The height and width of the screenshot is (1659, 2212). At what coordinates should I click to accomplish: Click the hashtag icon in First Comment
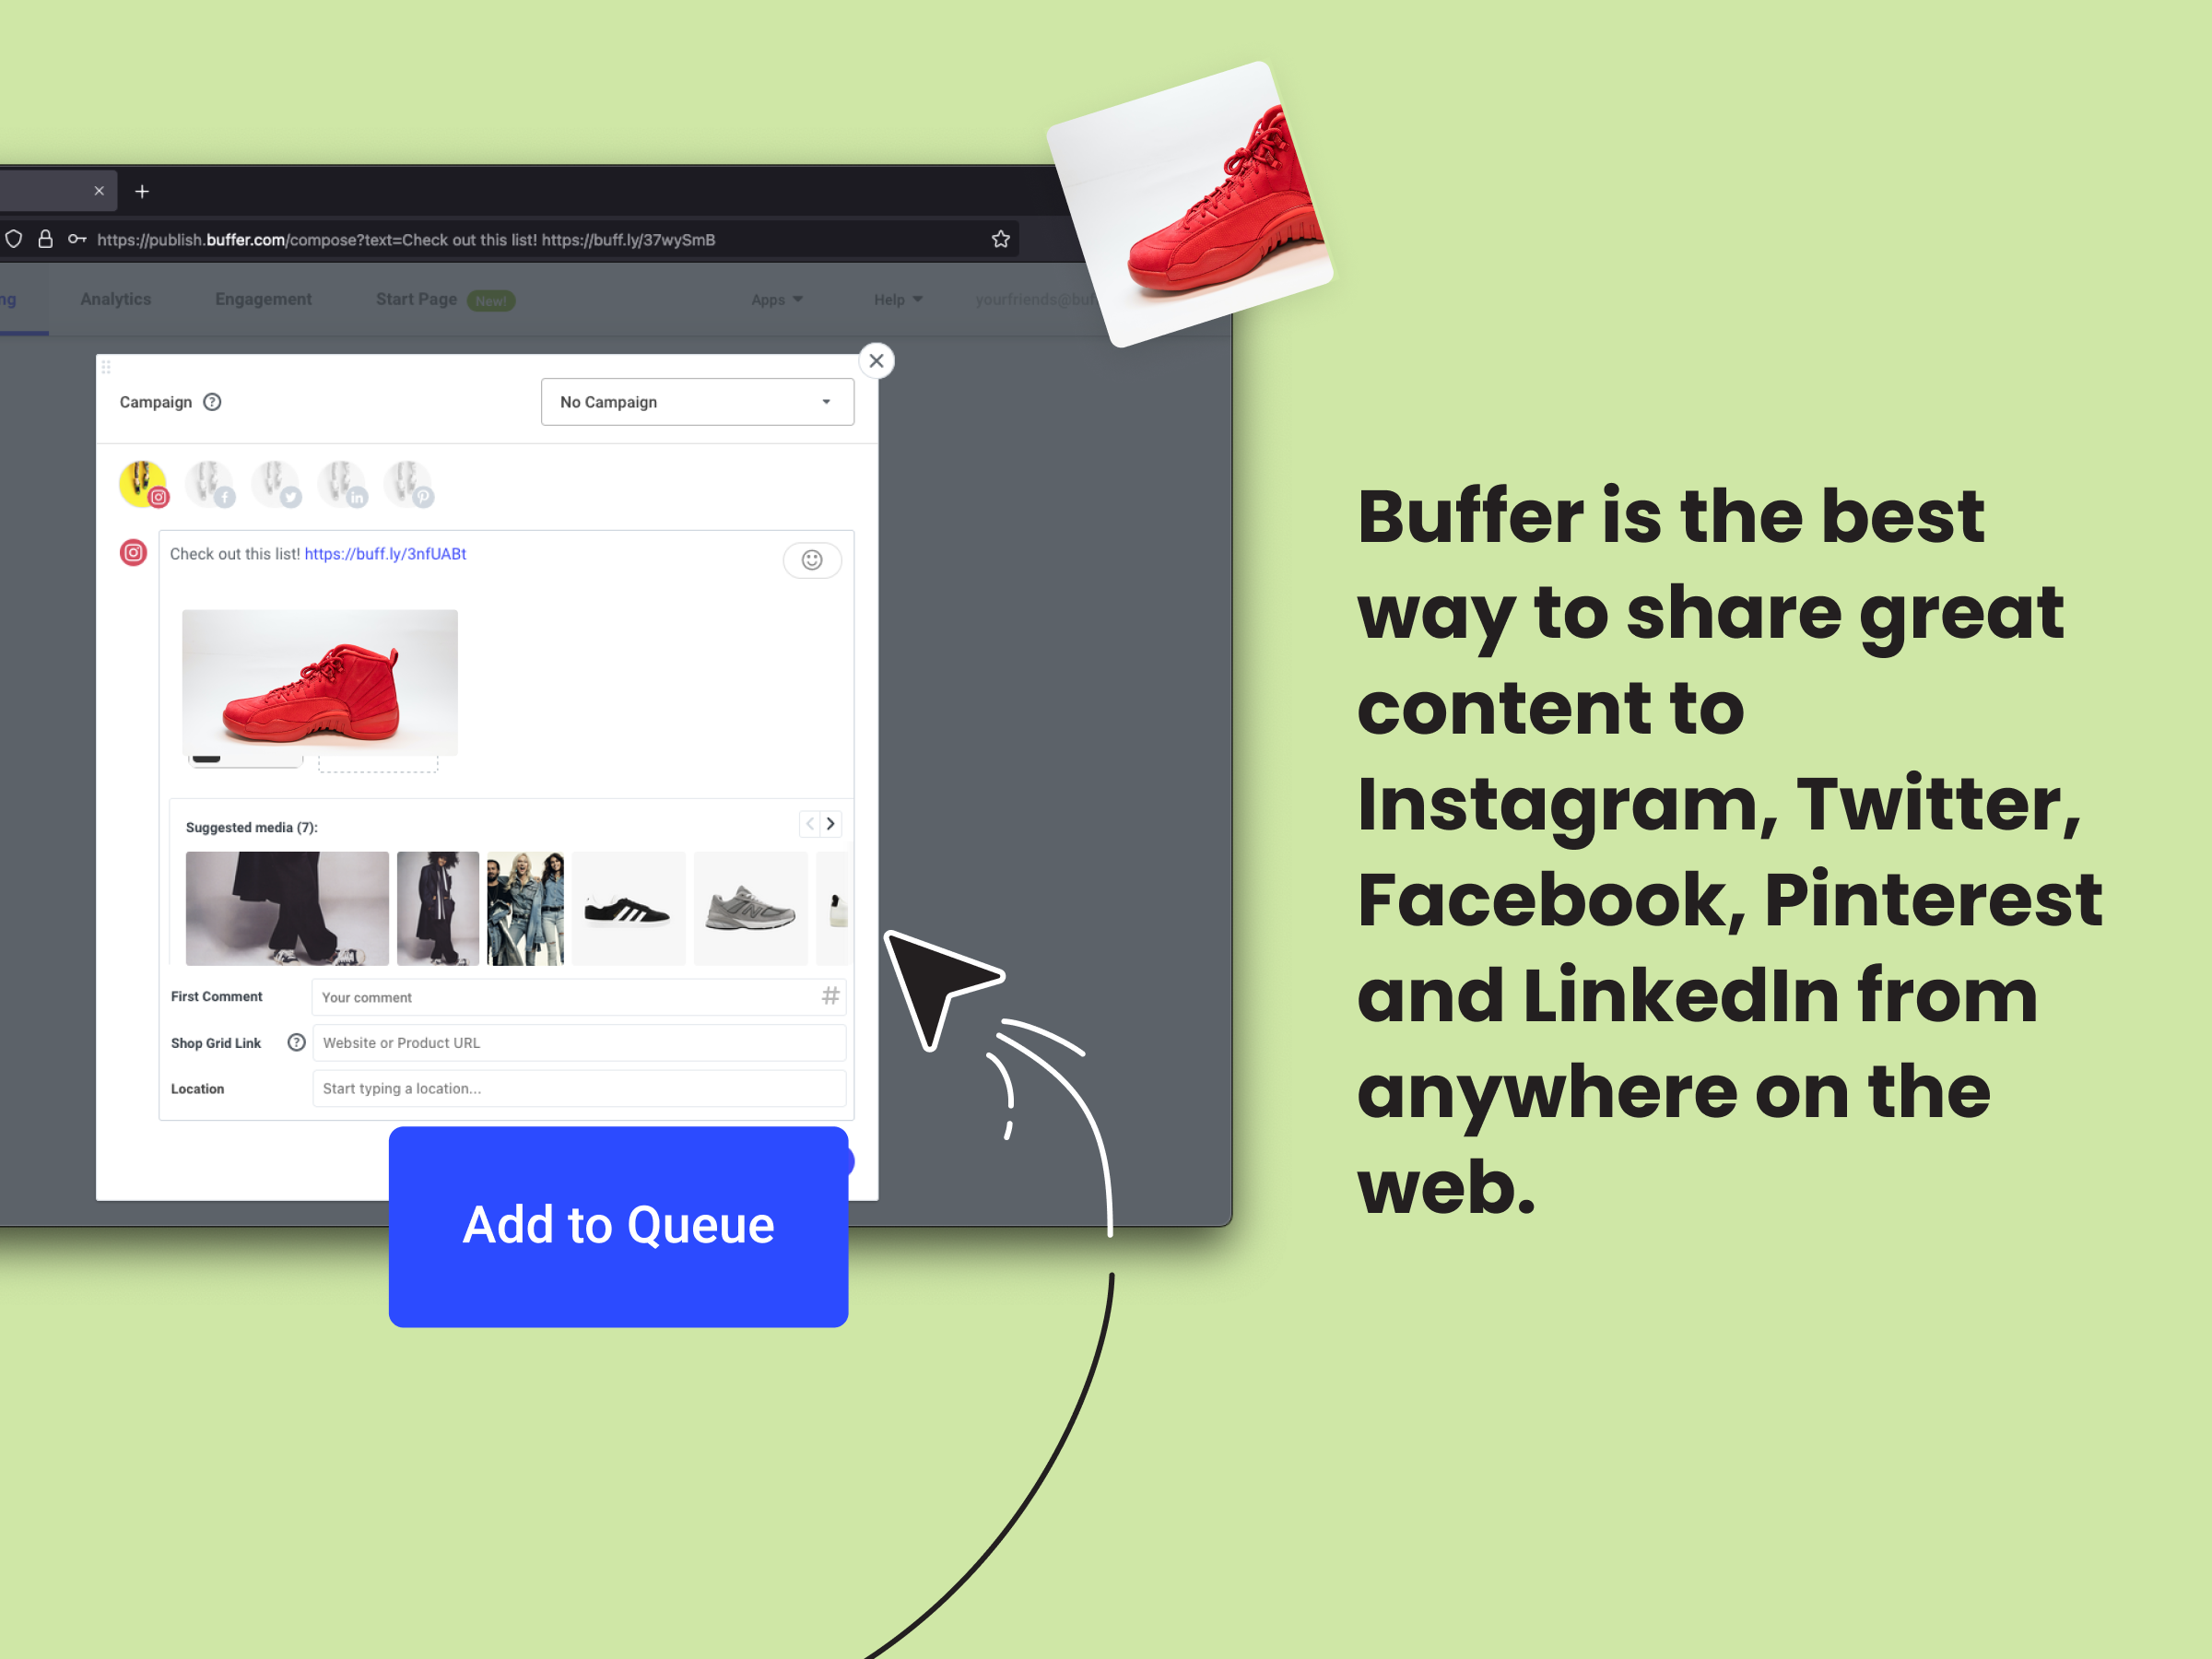coord(829,995)
